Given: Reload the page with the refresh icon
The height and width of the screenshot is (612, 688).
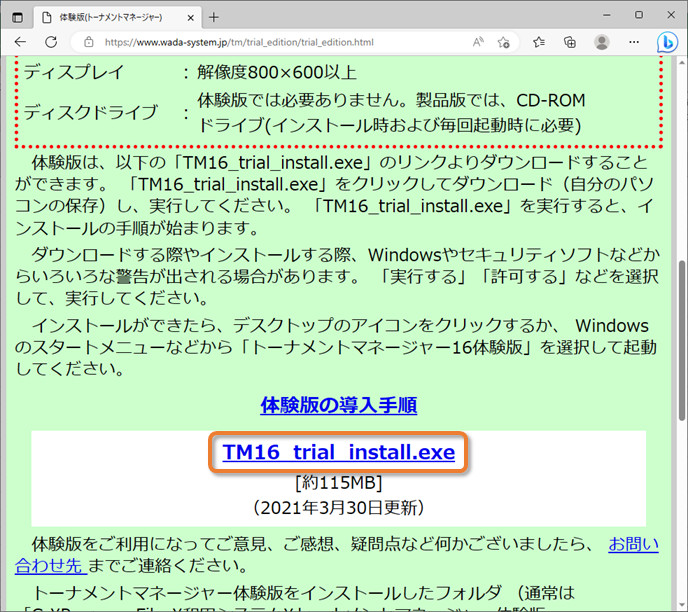Looking at the screenshot, I should tap(54, 42).
